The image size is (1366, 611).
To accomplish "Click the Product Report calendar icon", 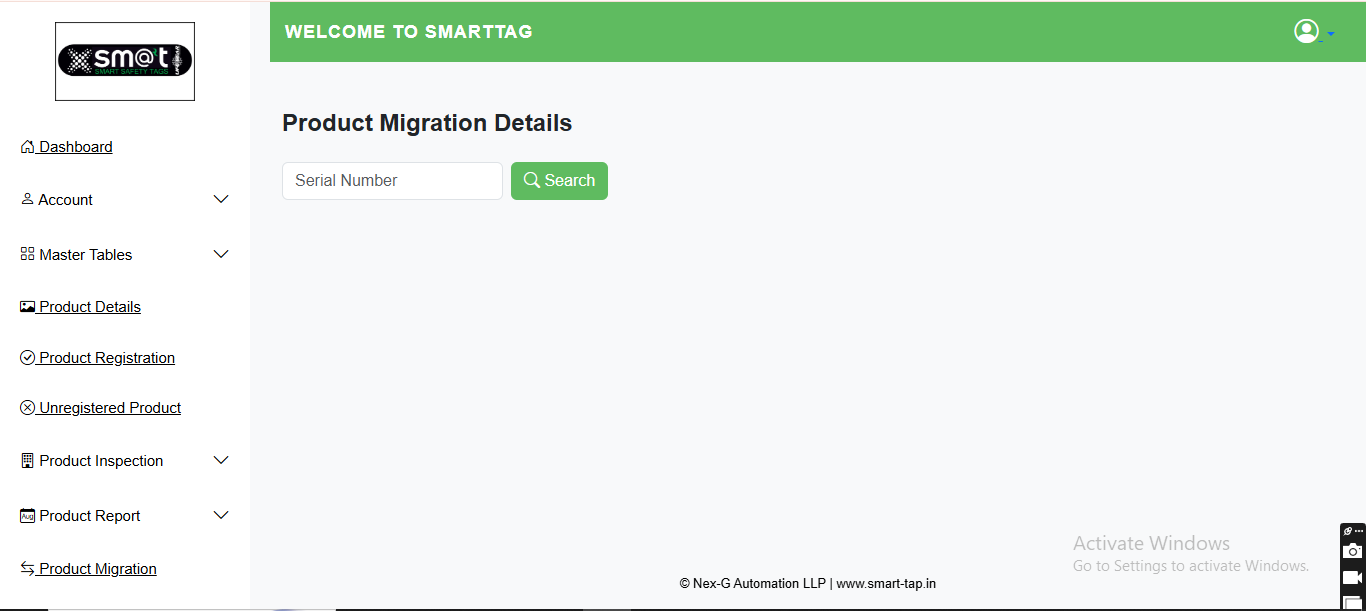I will click(x=27, y=516).
